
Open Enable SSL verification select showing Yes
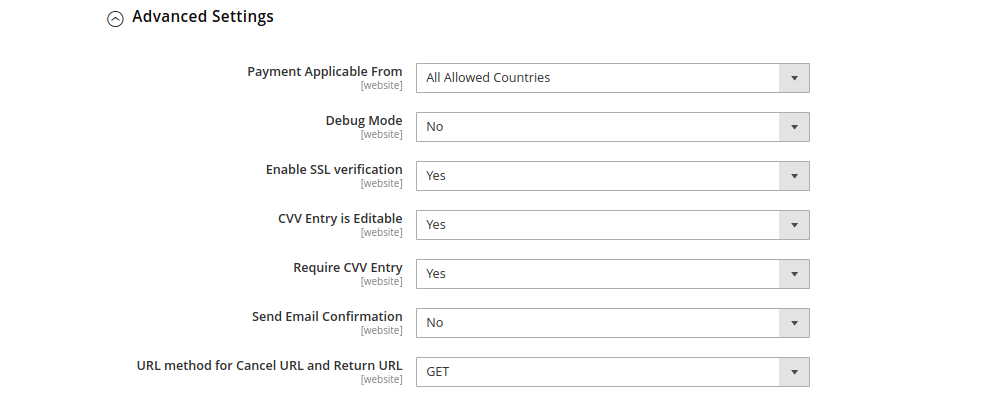click(x=597, y=176)
